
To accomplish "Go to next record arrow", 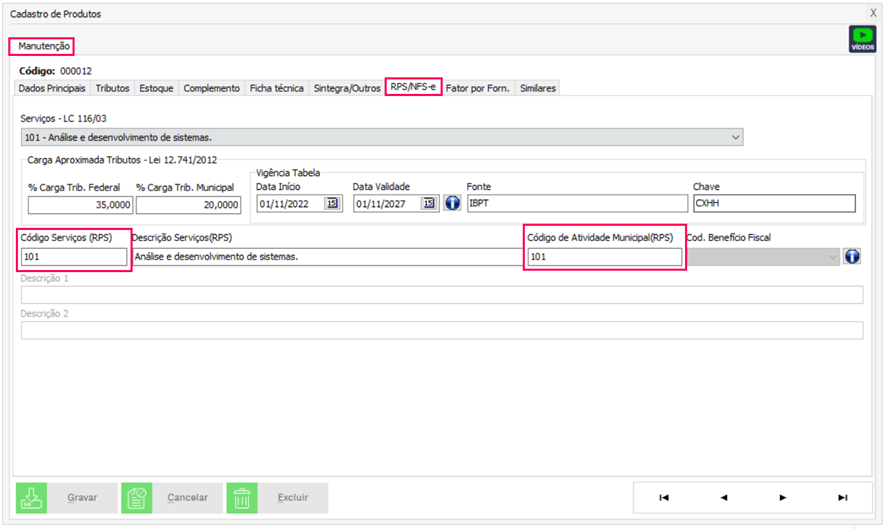I will click(x=783, y=497).
